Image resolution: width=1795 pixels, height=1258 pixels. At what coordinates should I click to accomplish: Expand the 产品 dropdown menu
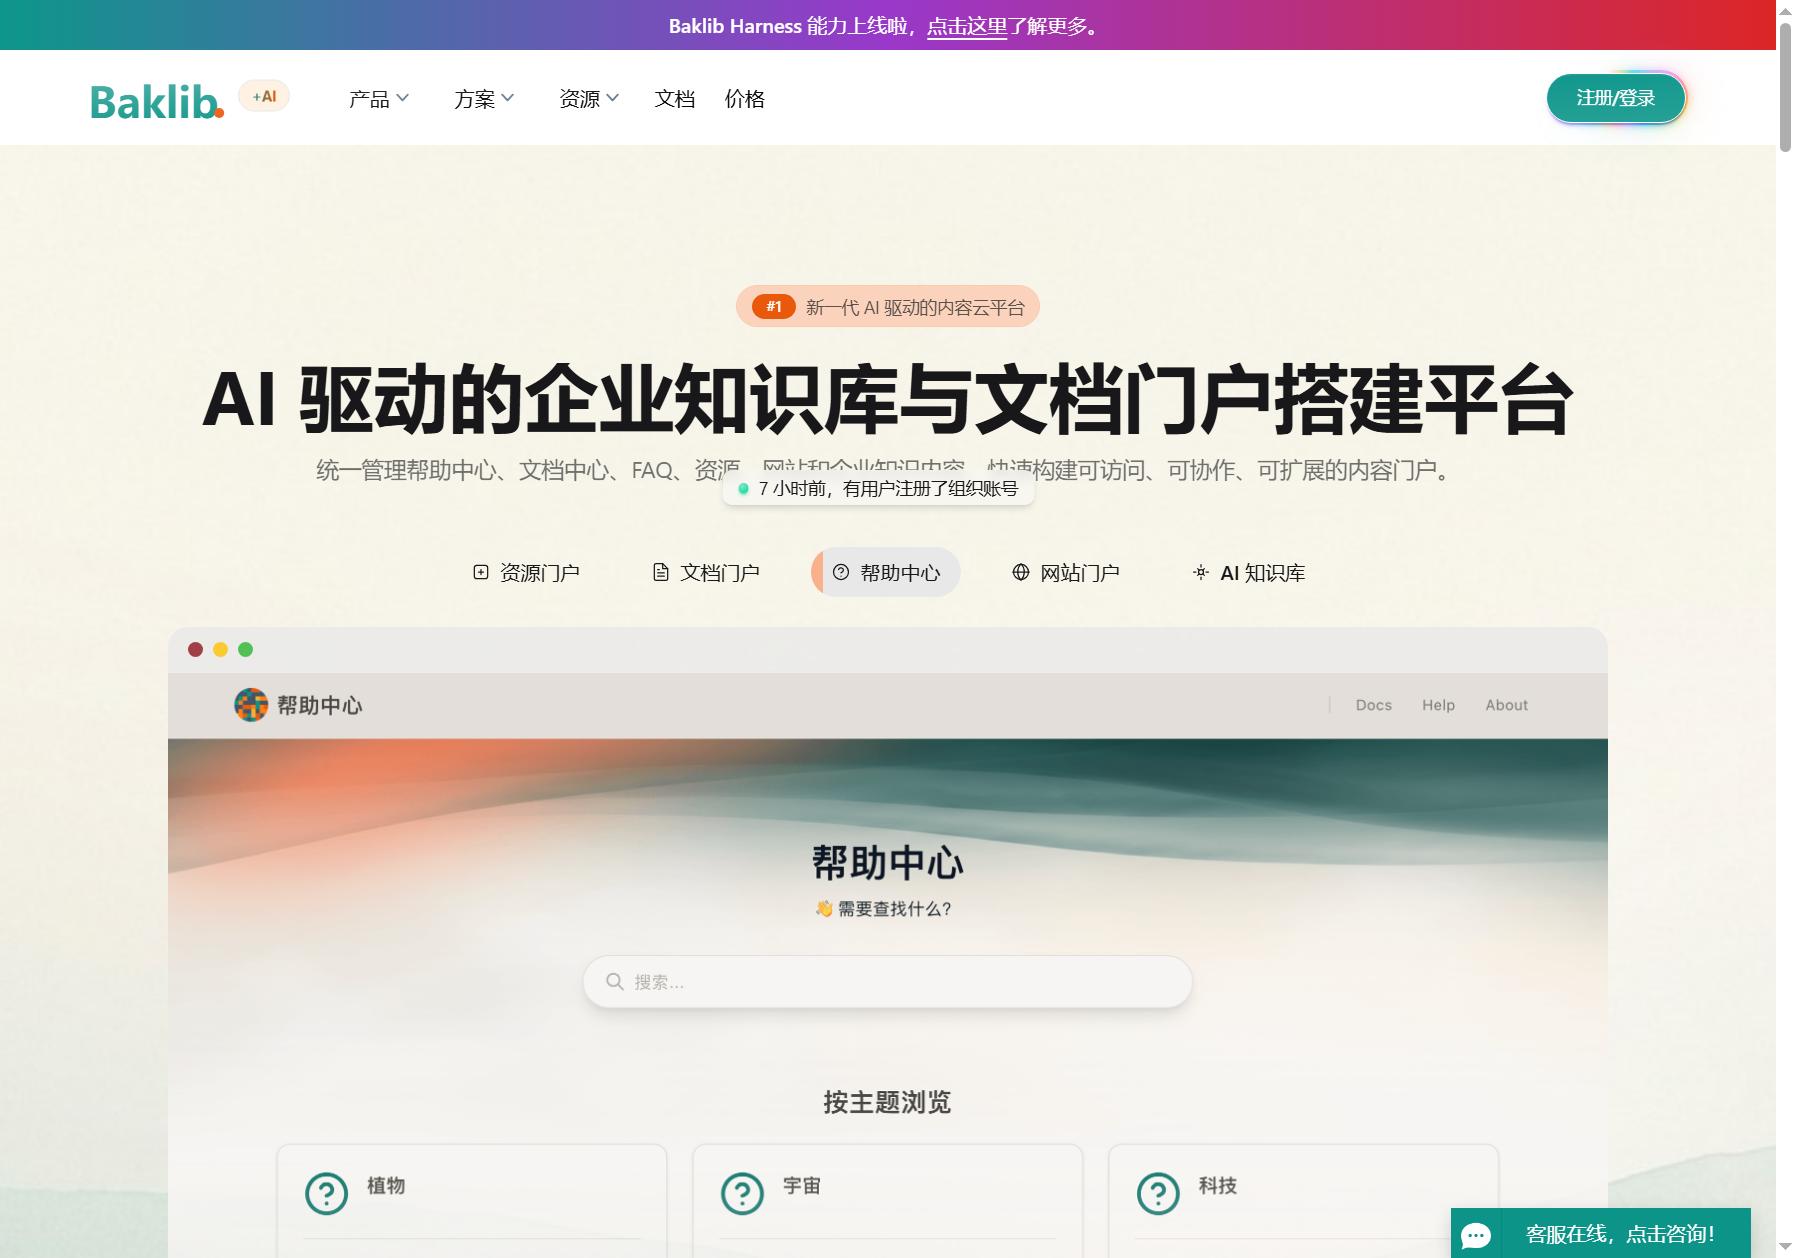[379, 99]
